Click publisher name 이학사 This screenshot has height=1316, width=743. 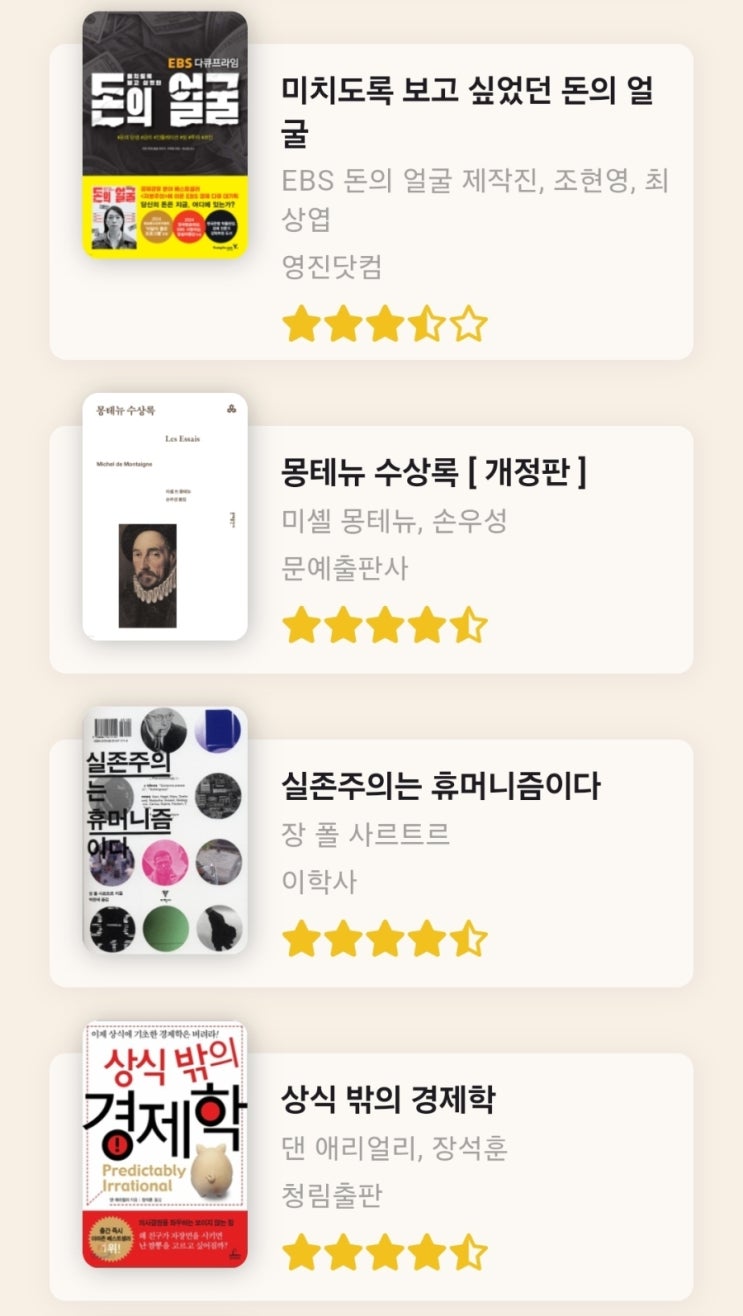pos(319,881)
